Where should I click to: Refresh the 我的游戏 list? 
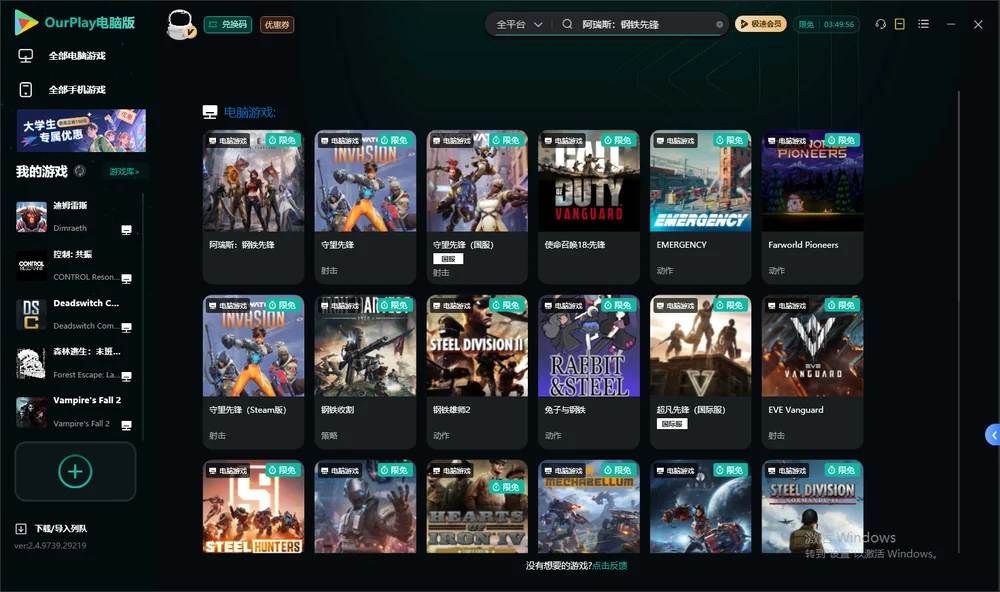click(80, 171)
